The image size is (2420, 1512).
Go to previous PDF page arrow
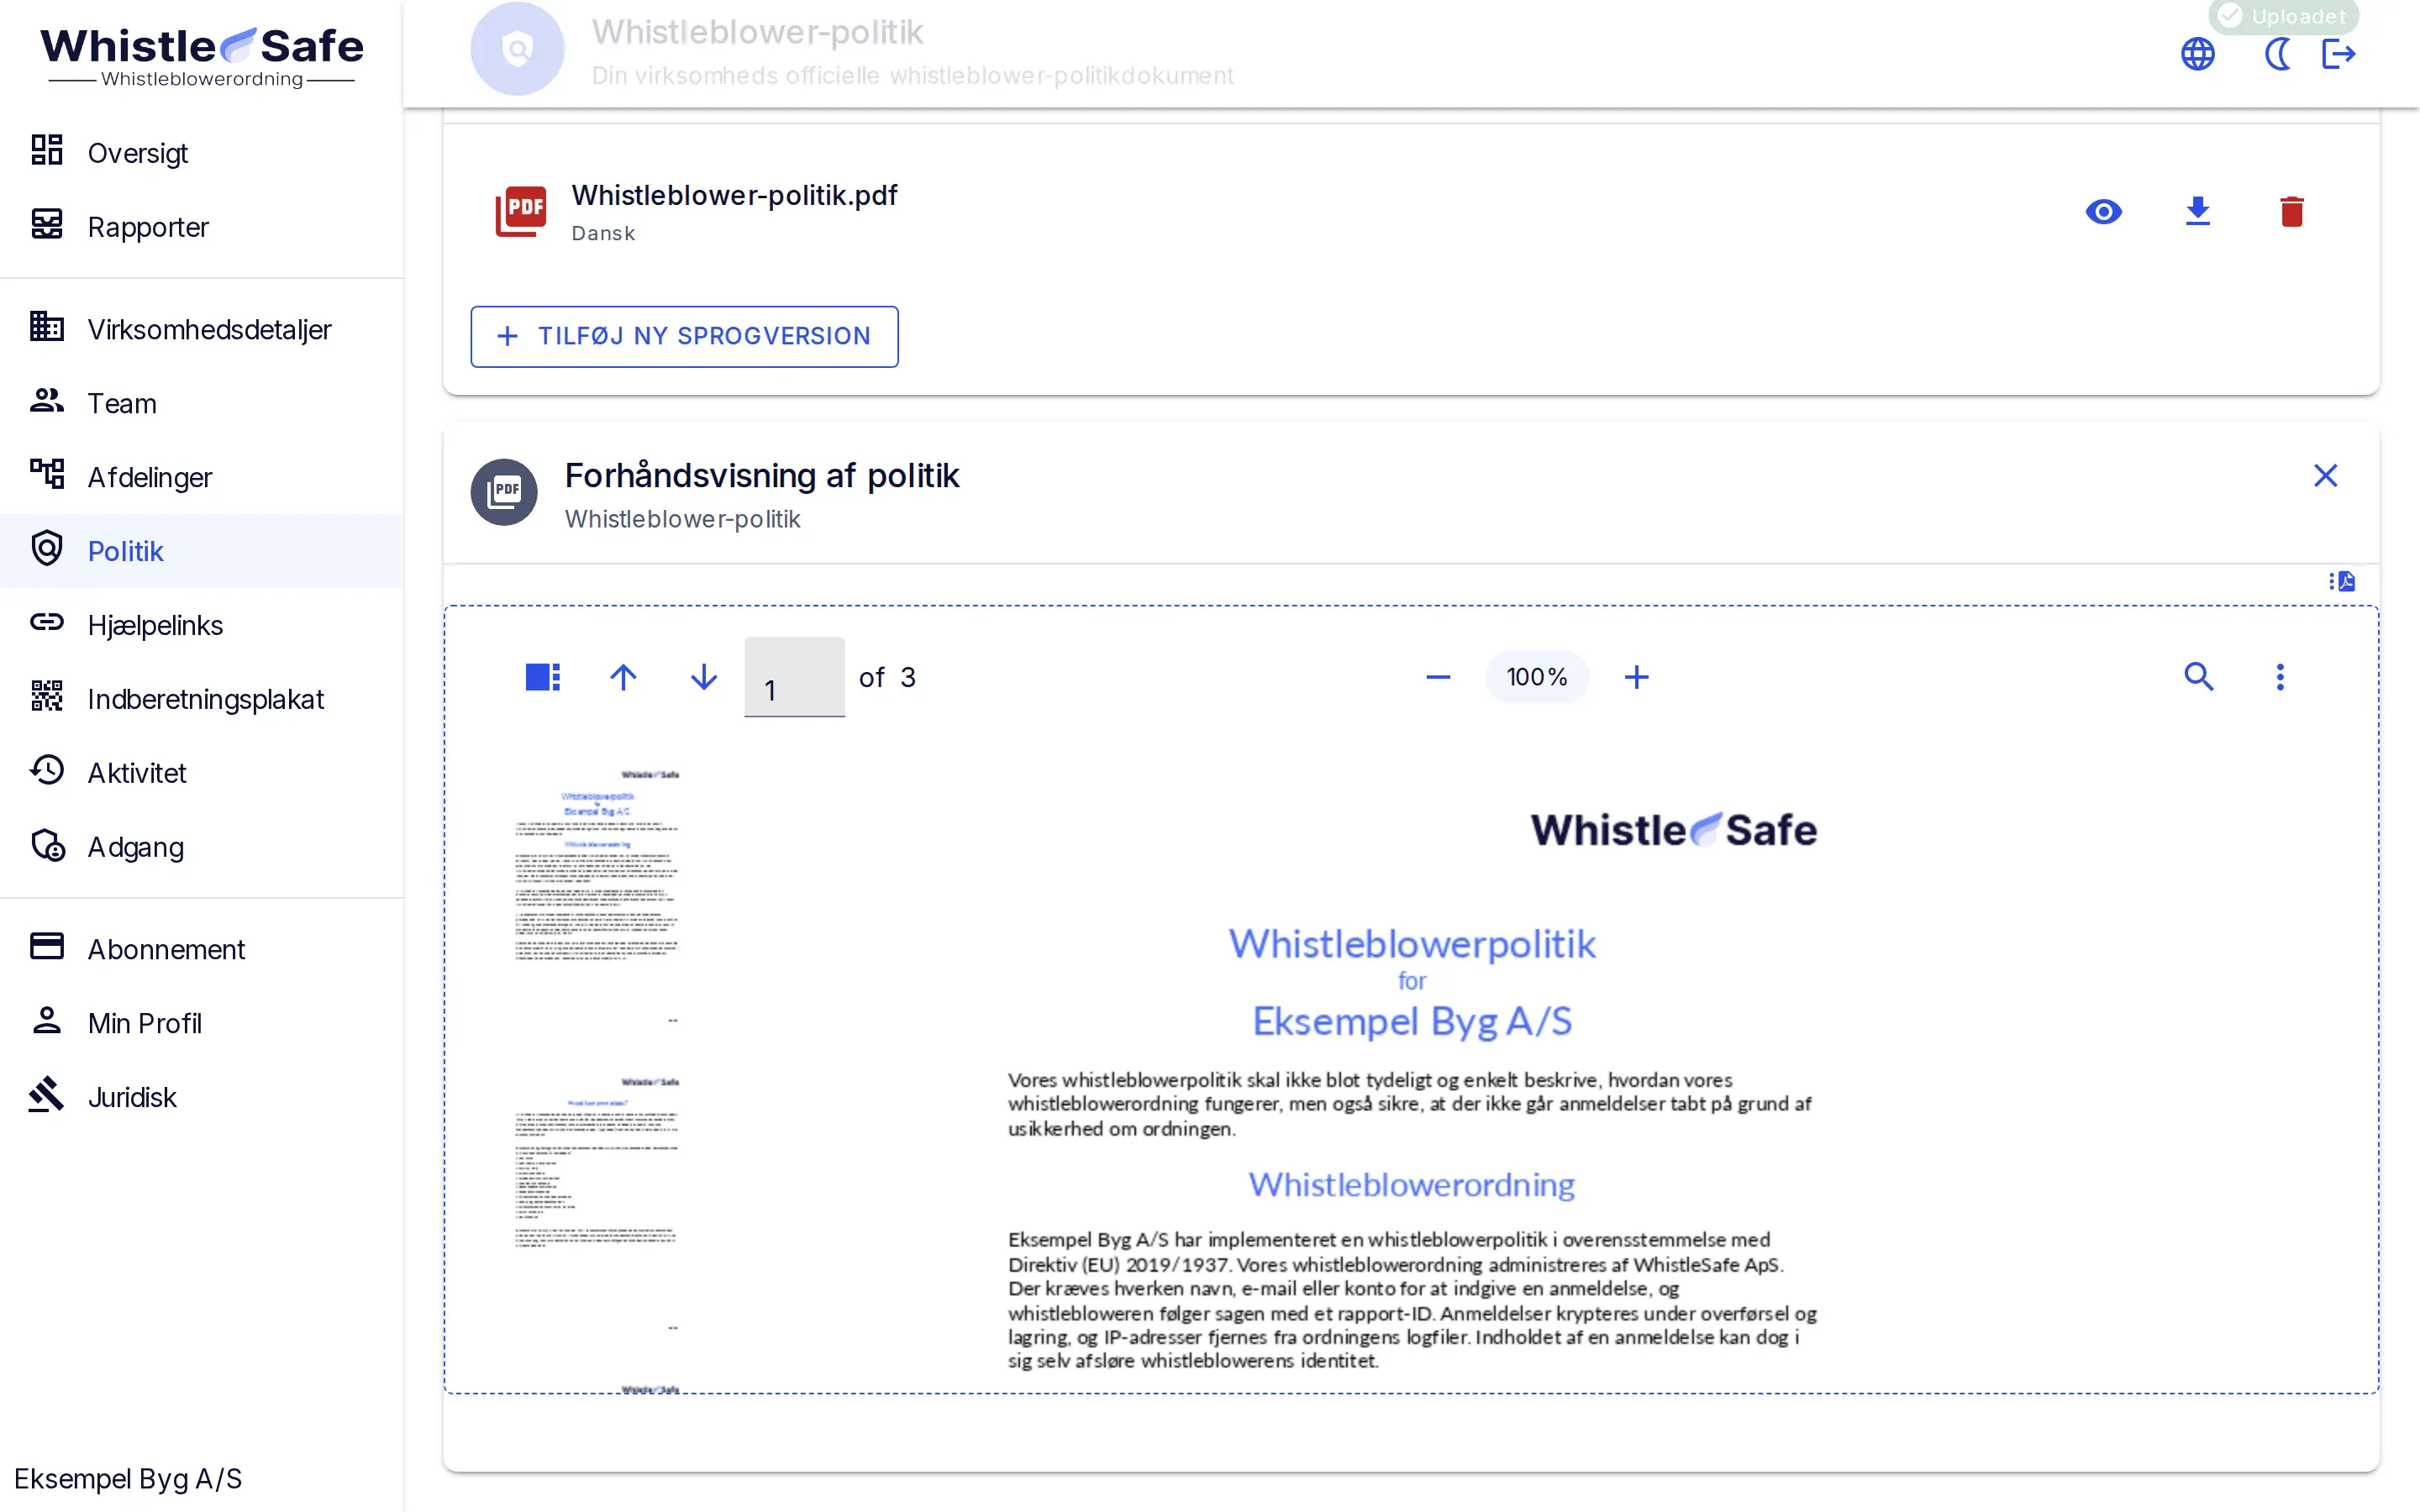[x=623, y=677]
